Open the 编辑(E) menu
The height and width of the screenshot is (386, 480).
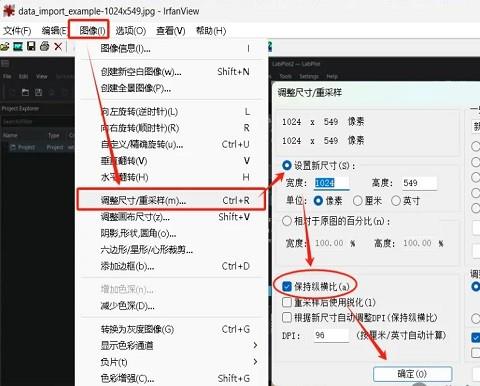coord(54,31)
